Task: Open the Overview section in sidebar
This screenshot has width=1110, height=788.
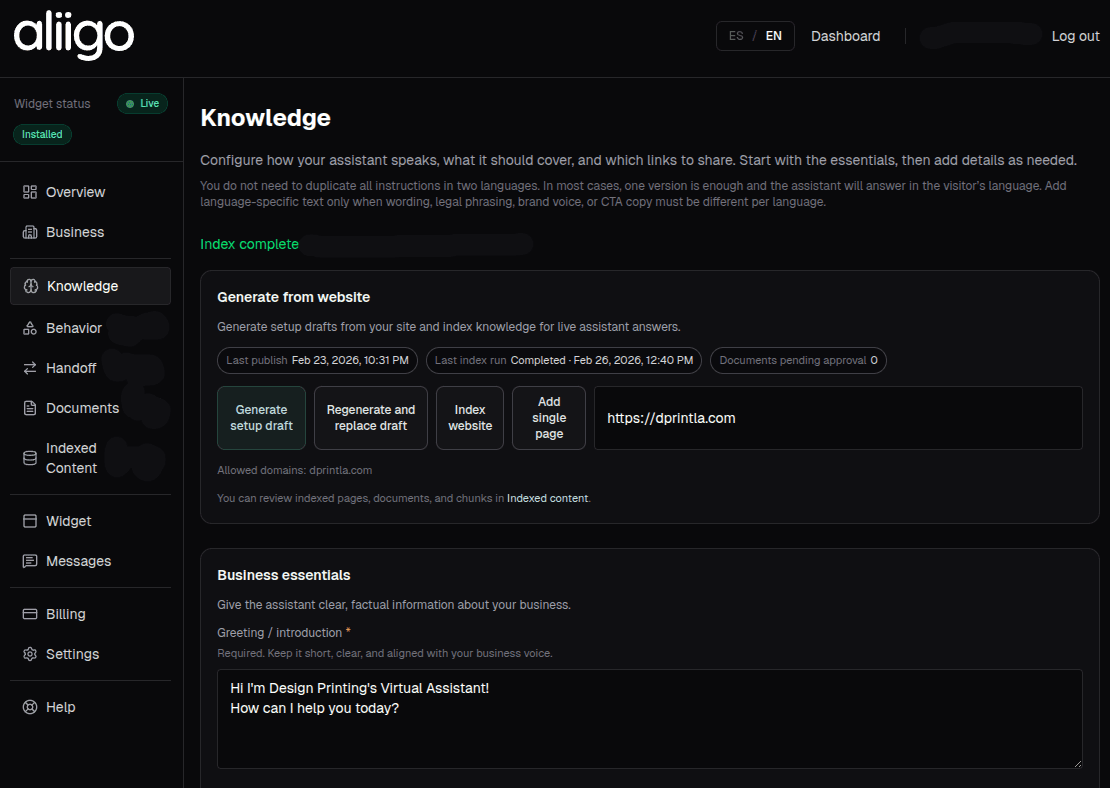Action: pyautogui.click(x=76, y=192)
